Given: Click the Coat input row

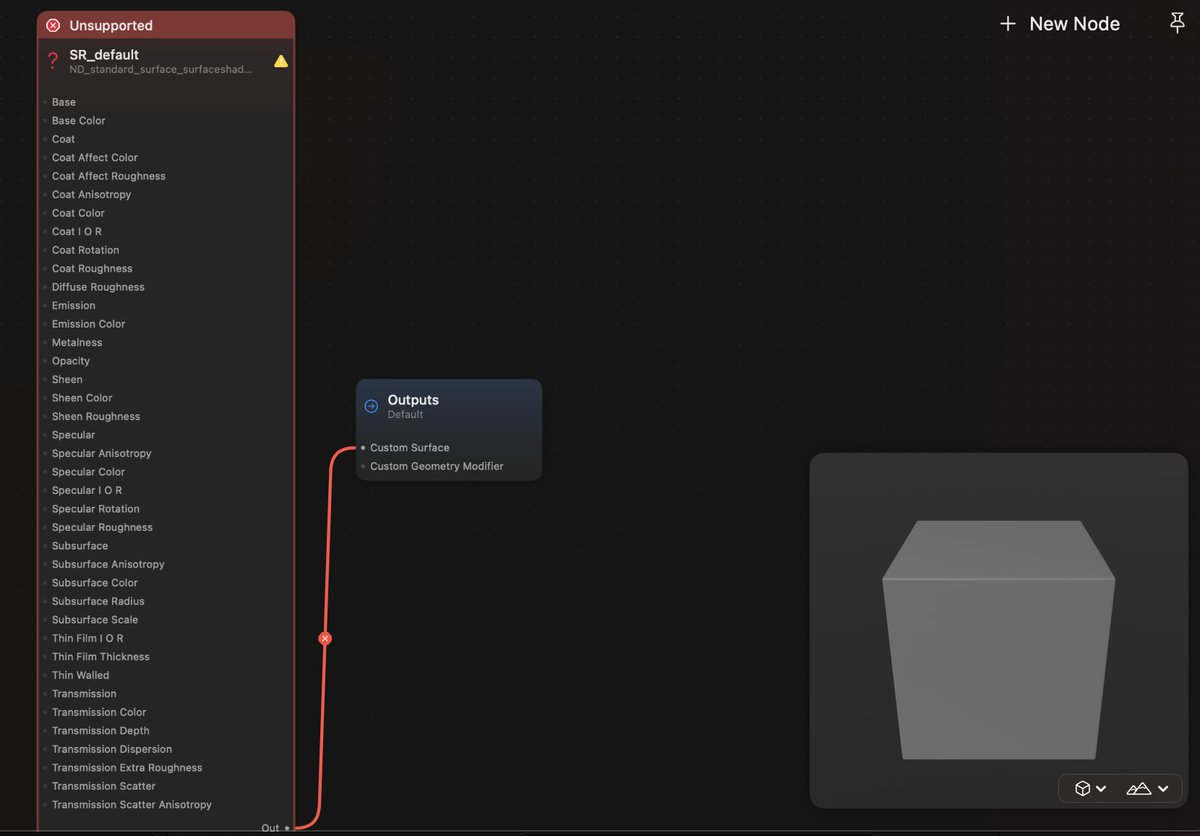Looking at the screenshot, I should coord(64,139).
